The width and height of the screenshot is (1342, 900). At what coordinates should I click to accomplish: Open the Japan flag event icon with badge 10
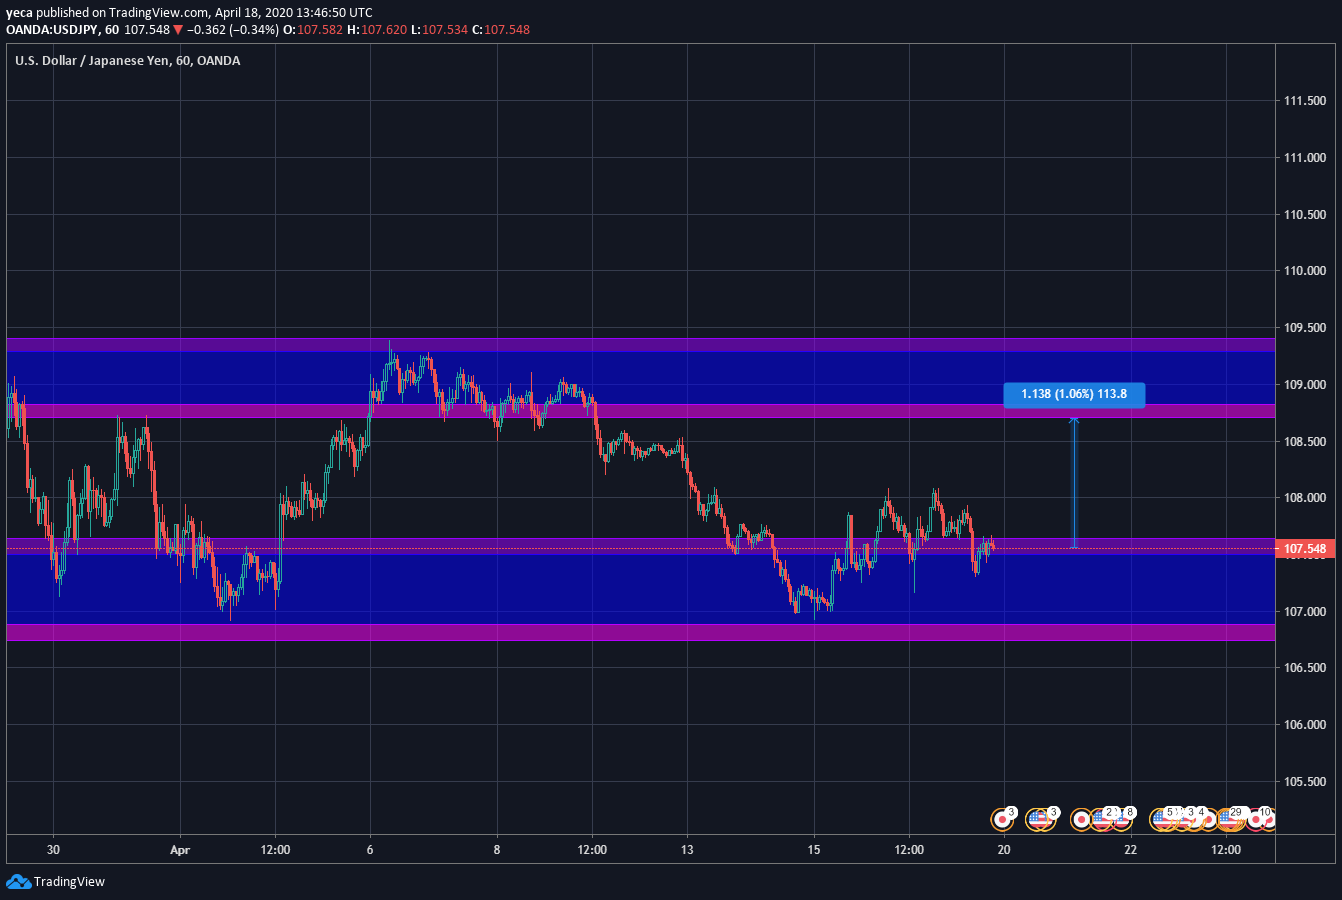[x=1256, y=819]
